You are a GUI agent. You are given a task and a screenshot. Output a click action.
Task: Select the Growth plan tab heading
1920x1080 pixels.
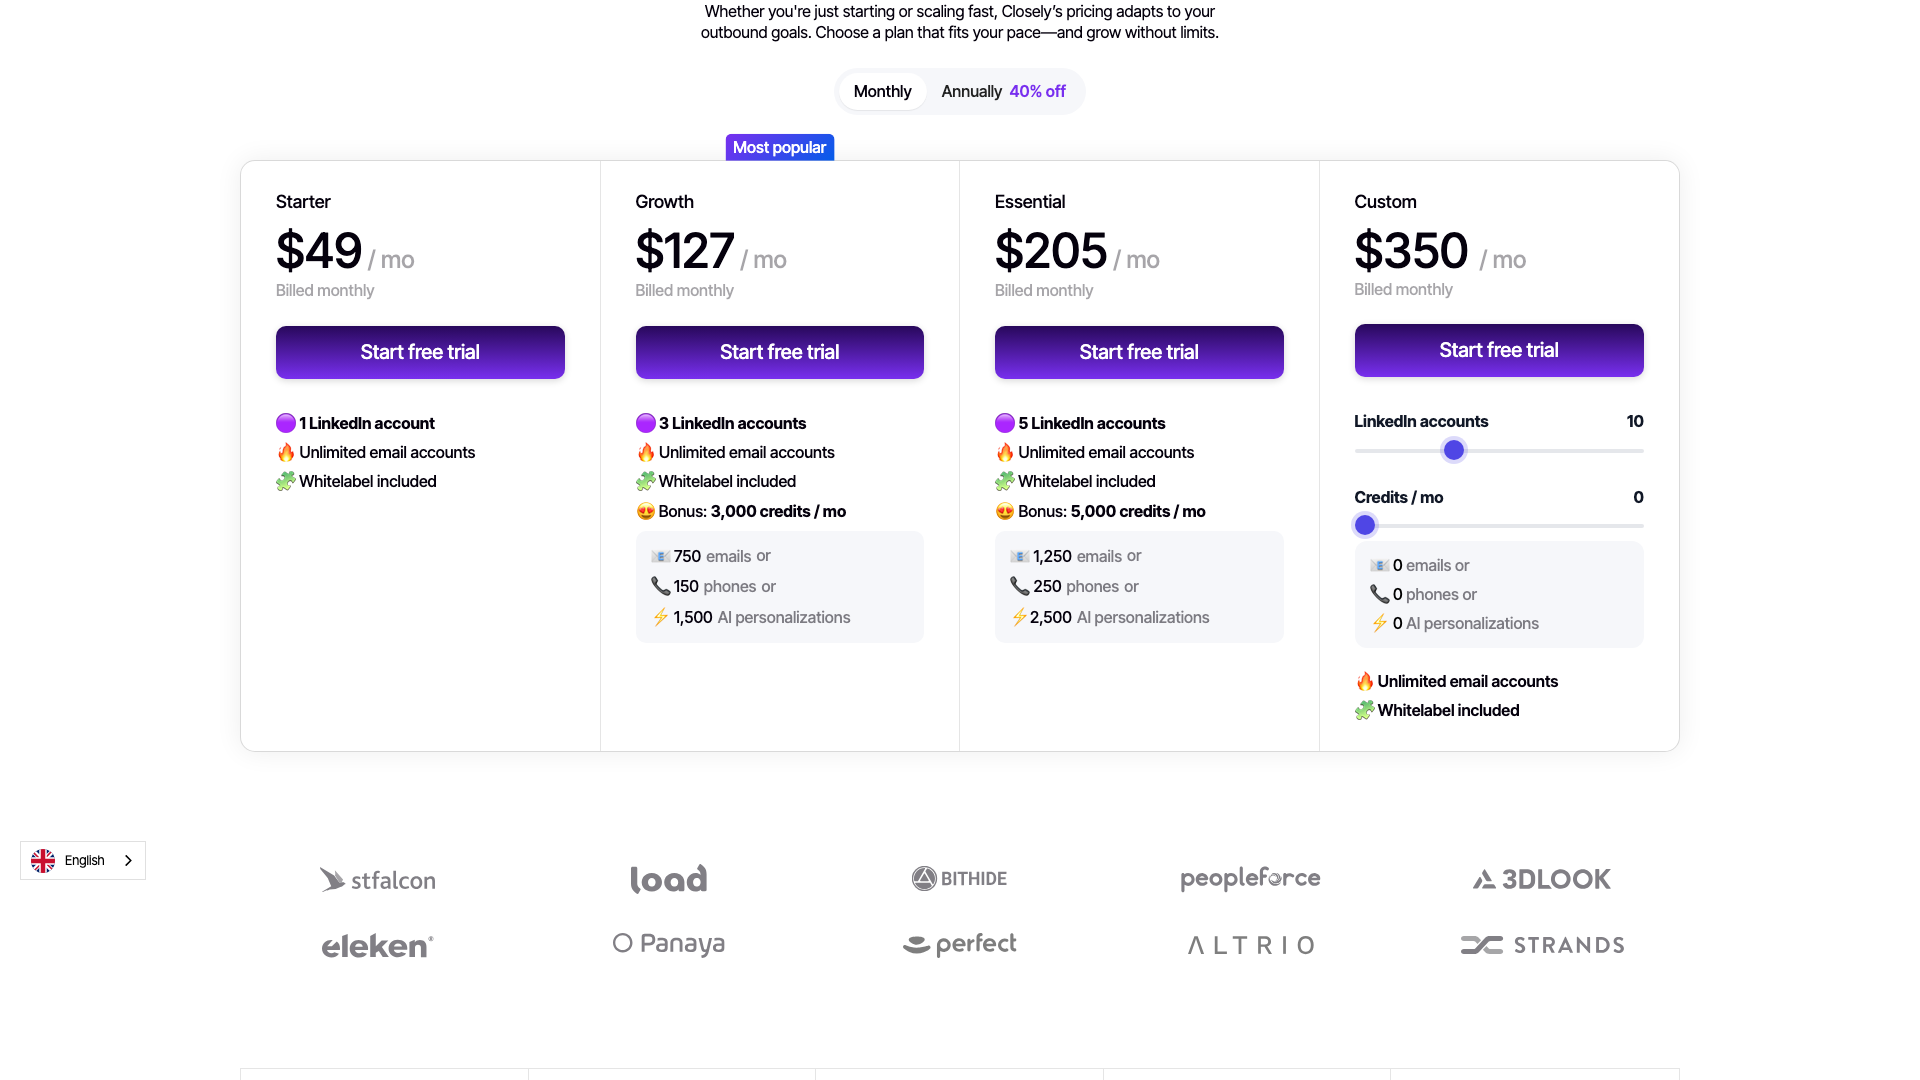click(x=664, y=201)
